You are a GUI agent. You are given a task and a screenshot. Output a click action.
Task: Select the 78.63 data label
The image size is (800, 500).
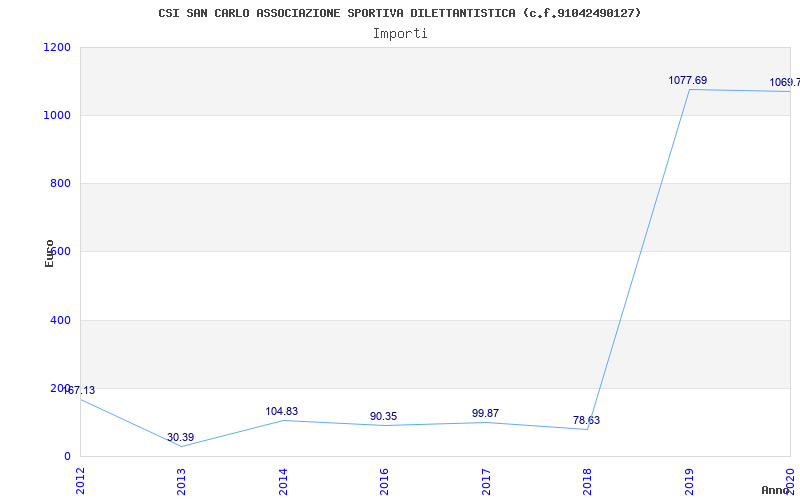[586, 420]
